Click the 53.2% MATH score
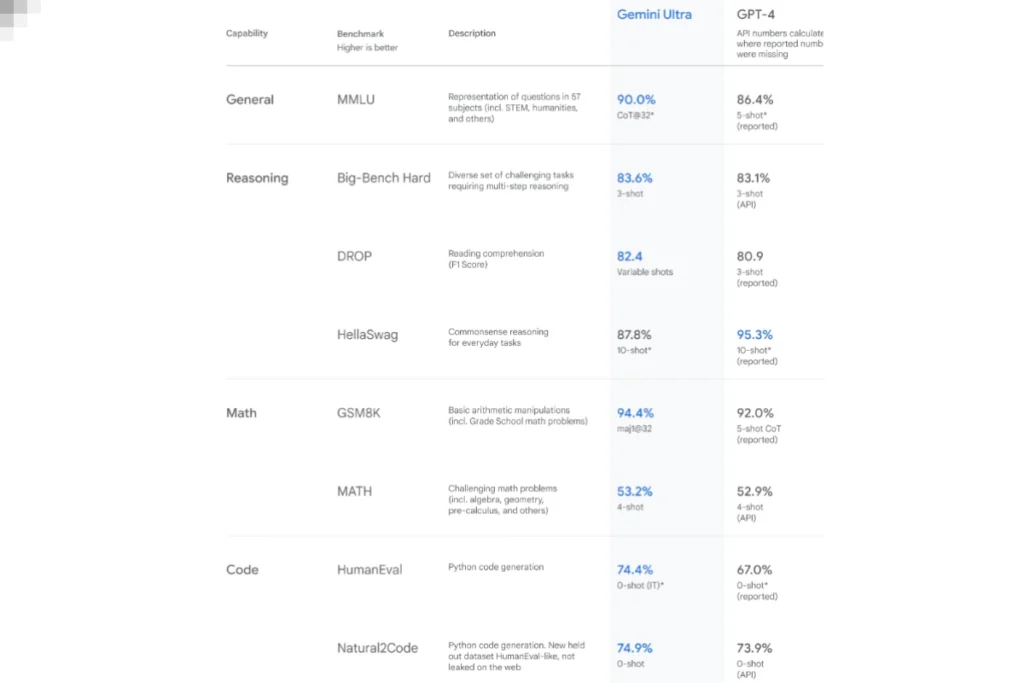 pos(634,491)
